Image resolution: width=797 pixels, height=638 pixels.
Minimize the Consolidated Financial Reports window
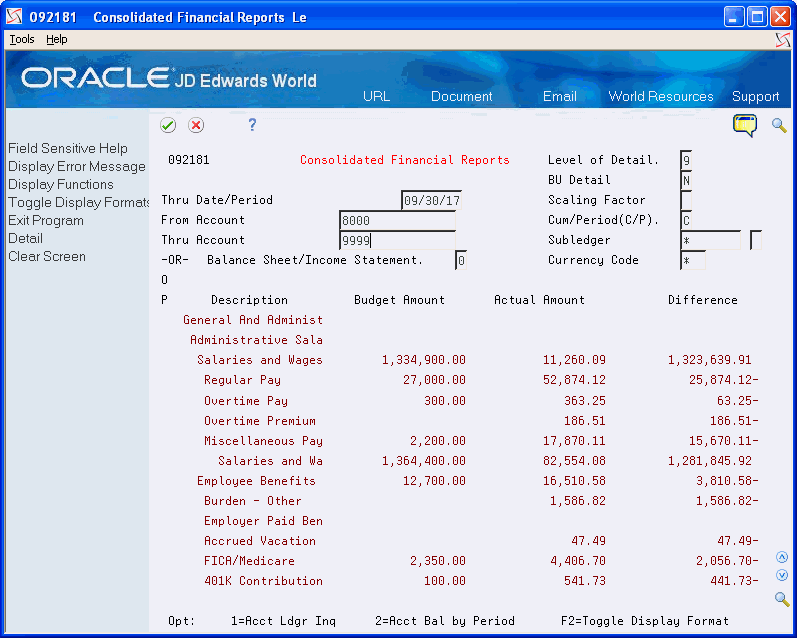pos(733,17)
